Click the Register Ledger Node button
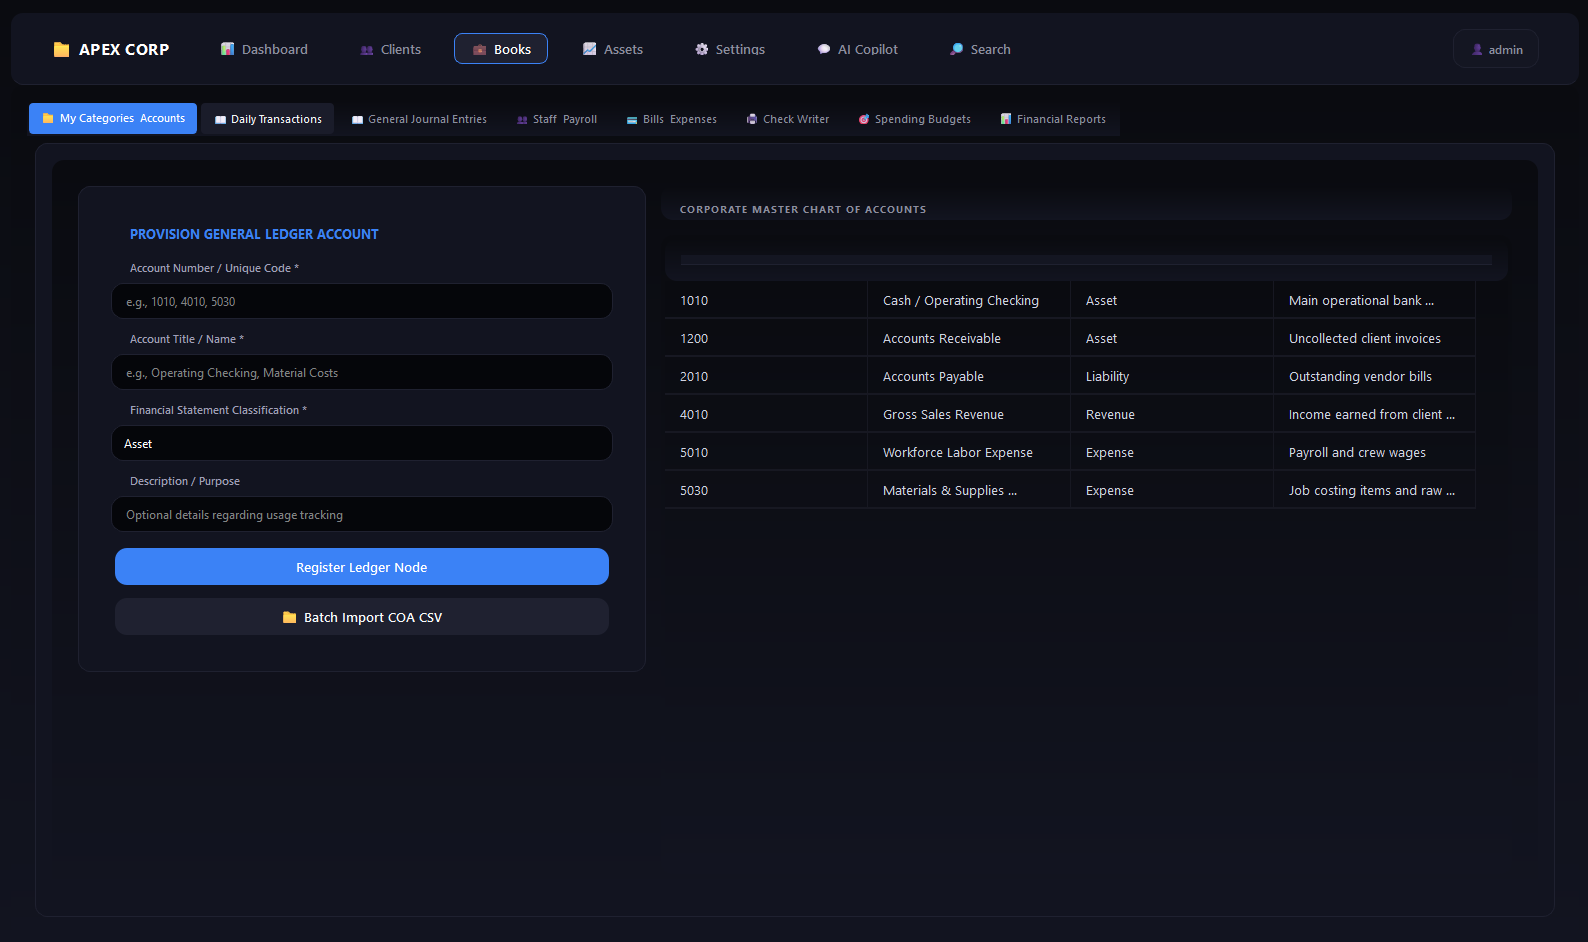Viewport: 1588px width, 942px height. pos(362,567)
